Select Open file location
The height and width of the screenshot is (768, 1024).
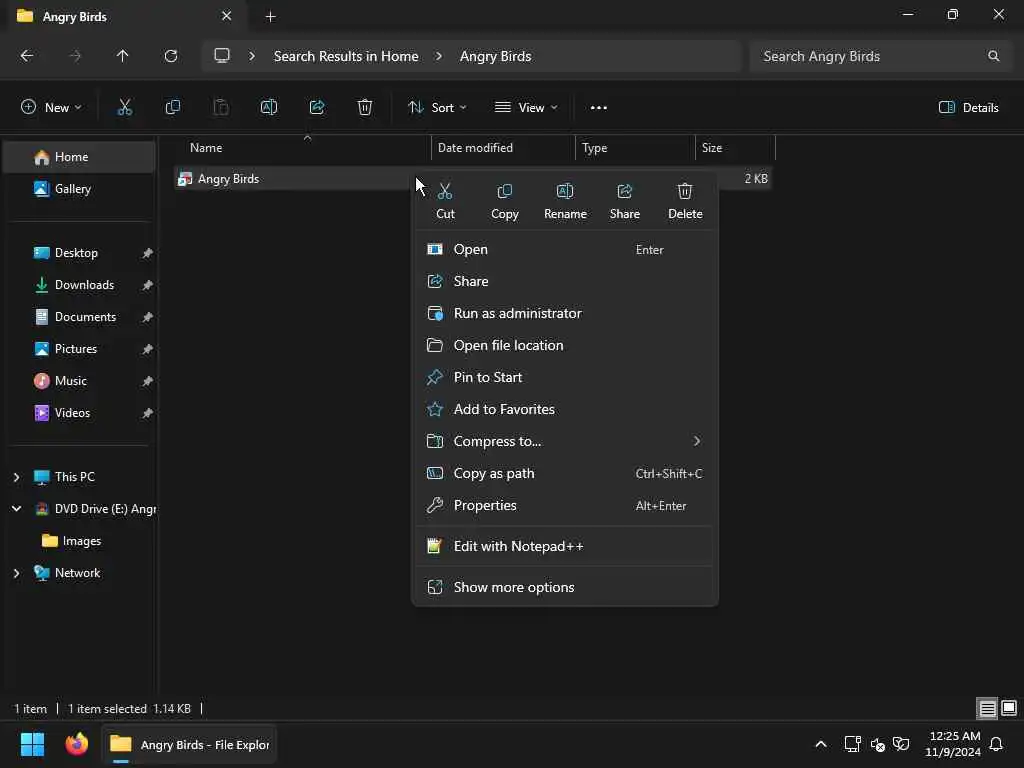[565, 345]
